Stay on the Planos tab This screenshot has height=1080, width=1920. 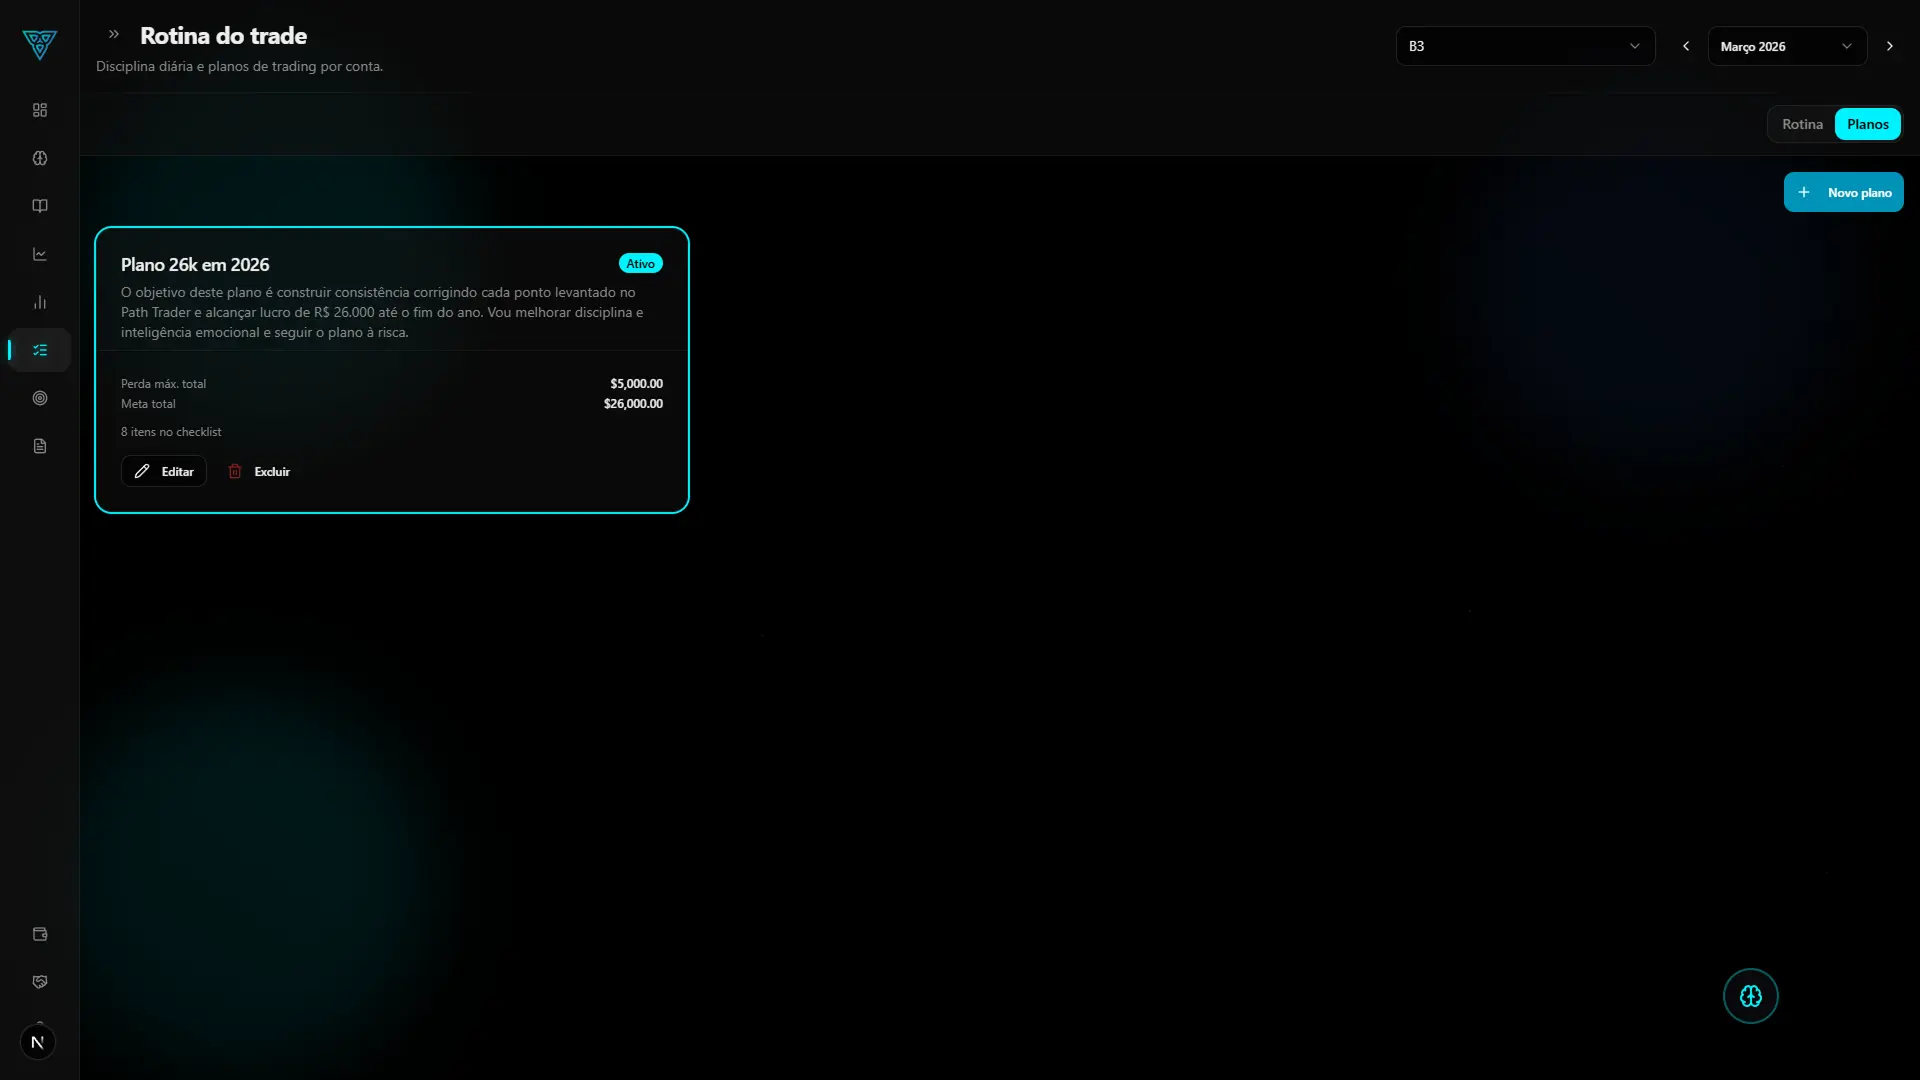(x=1868, y=123)
